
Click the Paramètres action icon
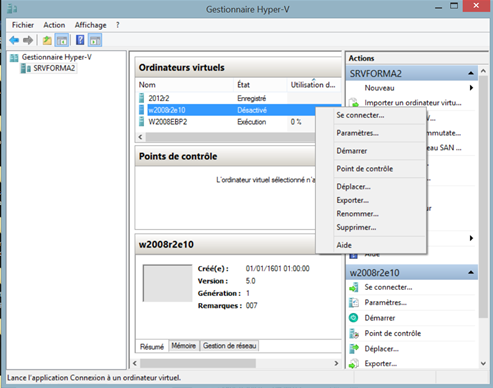(x=354, y=303)
